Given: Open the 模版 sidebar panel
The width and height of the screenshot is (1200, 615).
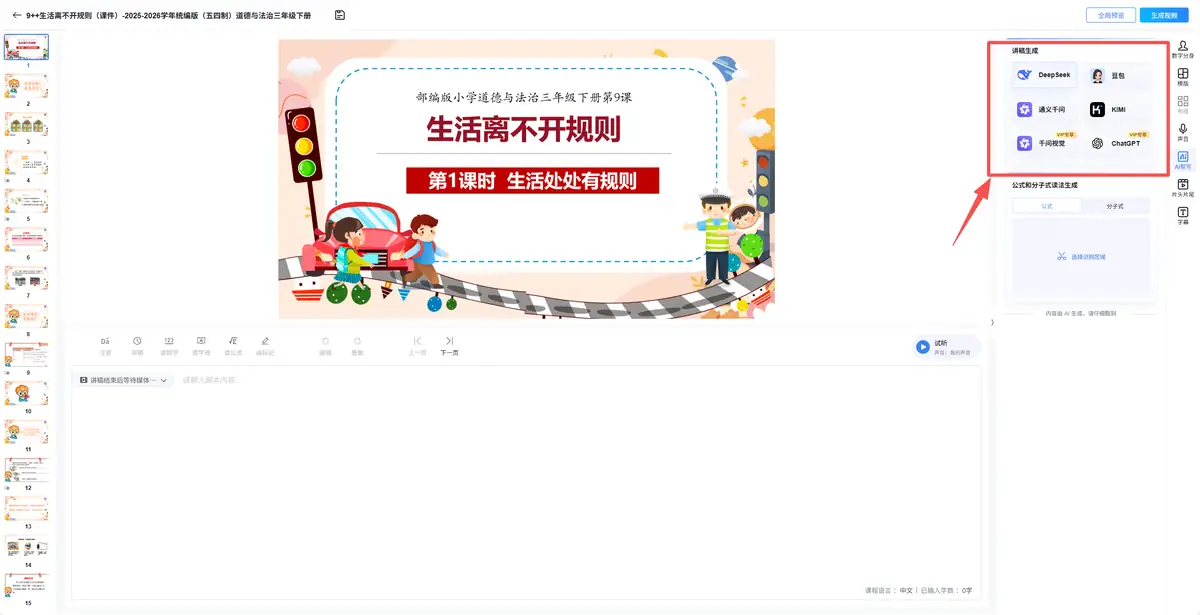Looking at the screenshot, I should coord(1183,77).
